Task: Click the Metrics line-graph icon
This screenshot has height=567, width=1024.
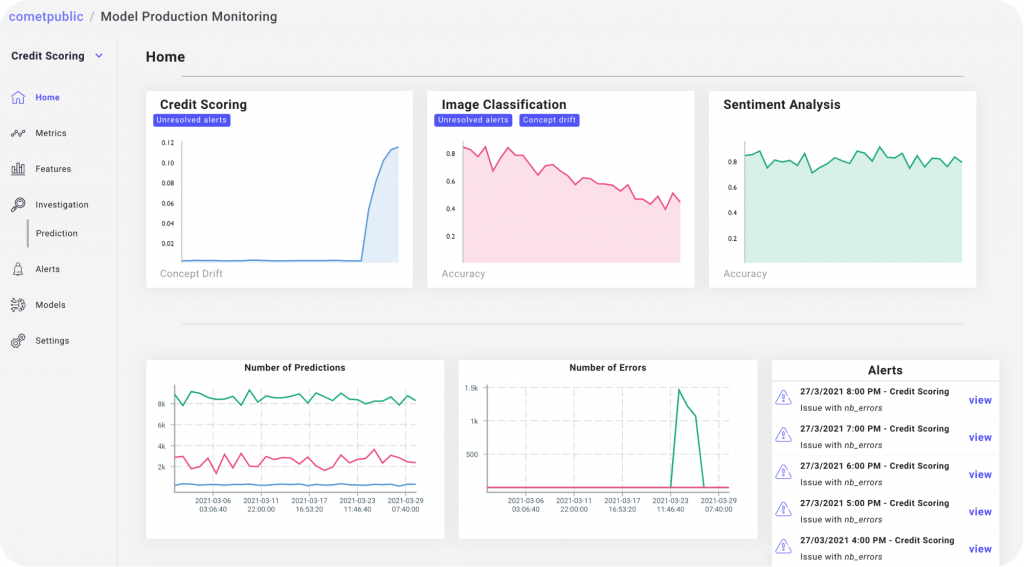Action: point(18,133)
